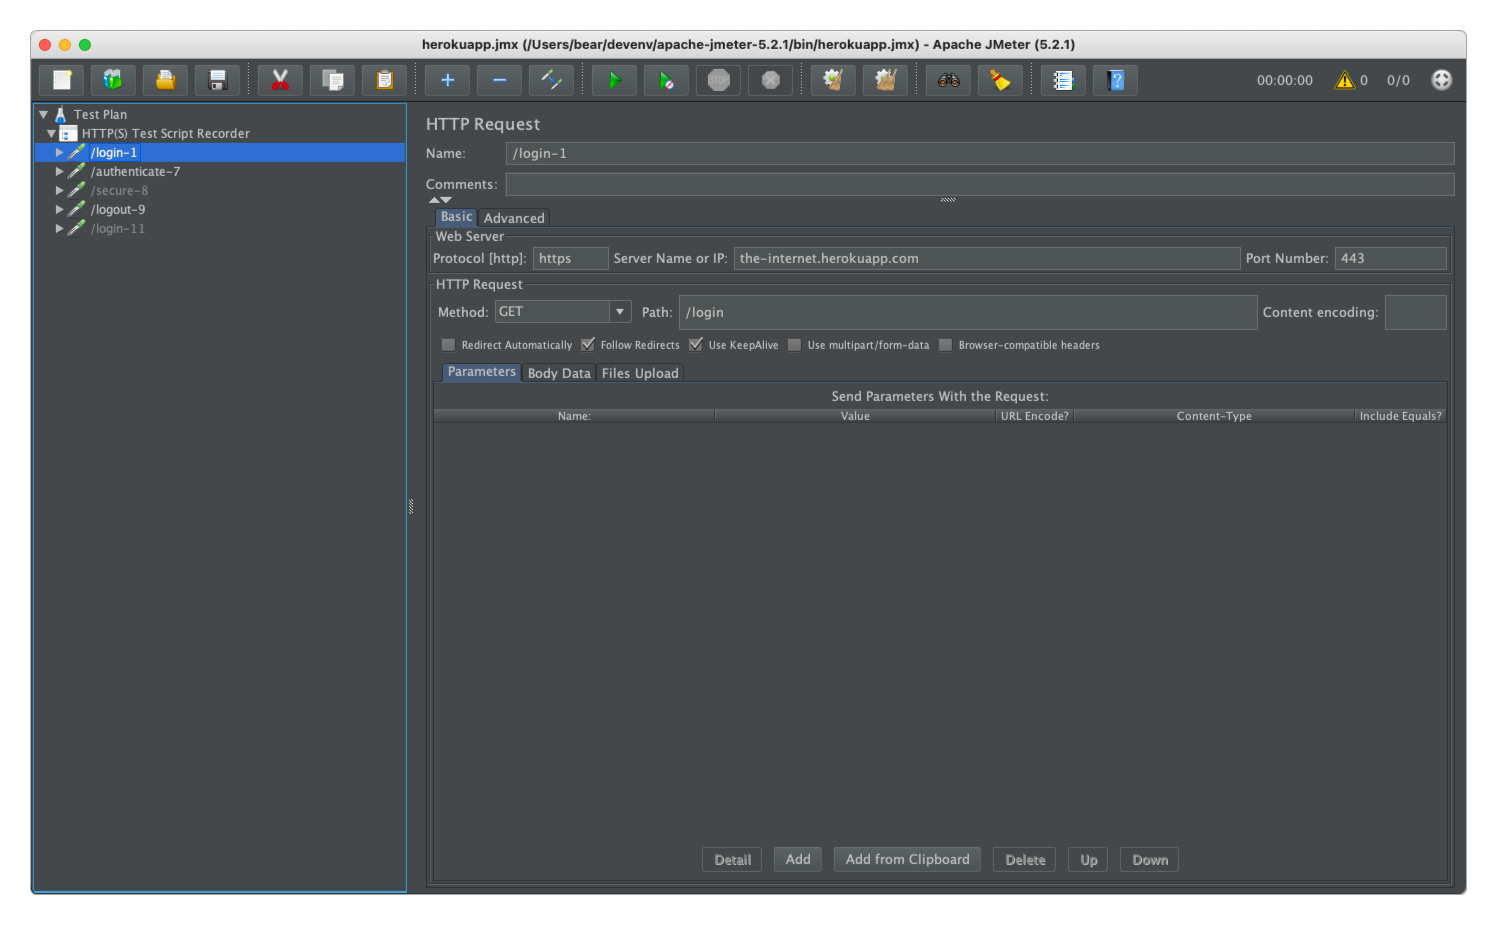Viewport: 1497px width, 925px height.
Task: Open the Files Upload tab
Action: [x=640, y=373]
